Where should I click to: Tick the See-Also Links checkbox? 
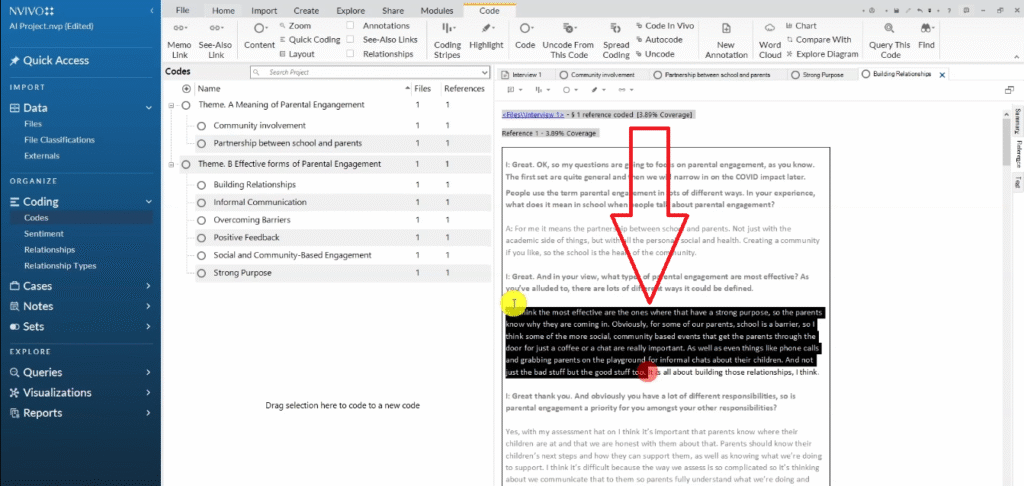[x=349, y=40]
